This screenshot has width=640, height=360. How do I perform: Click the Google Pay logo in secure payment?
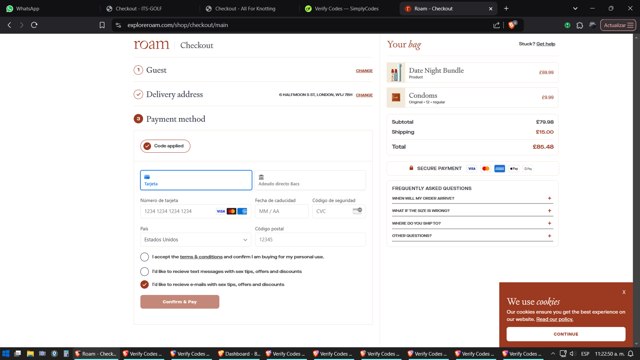(x=528, y=169)
